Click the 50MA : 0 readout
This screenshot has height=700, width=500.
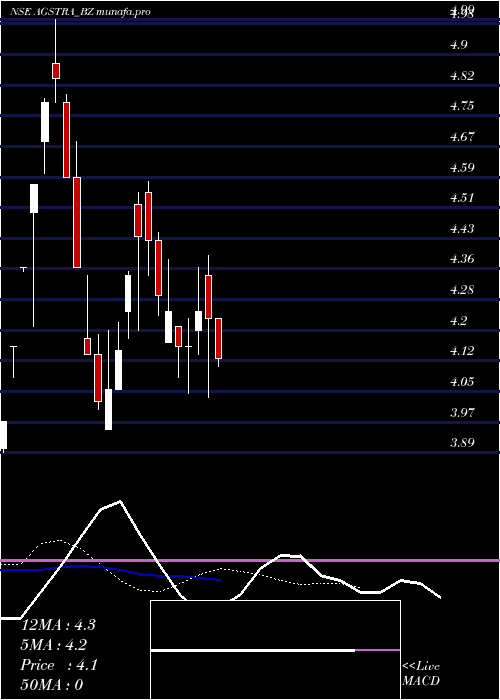52,685
